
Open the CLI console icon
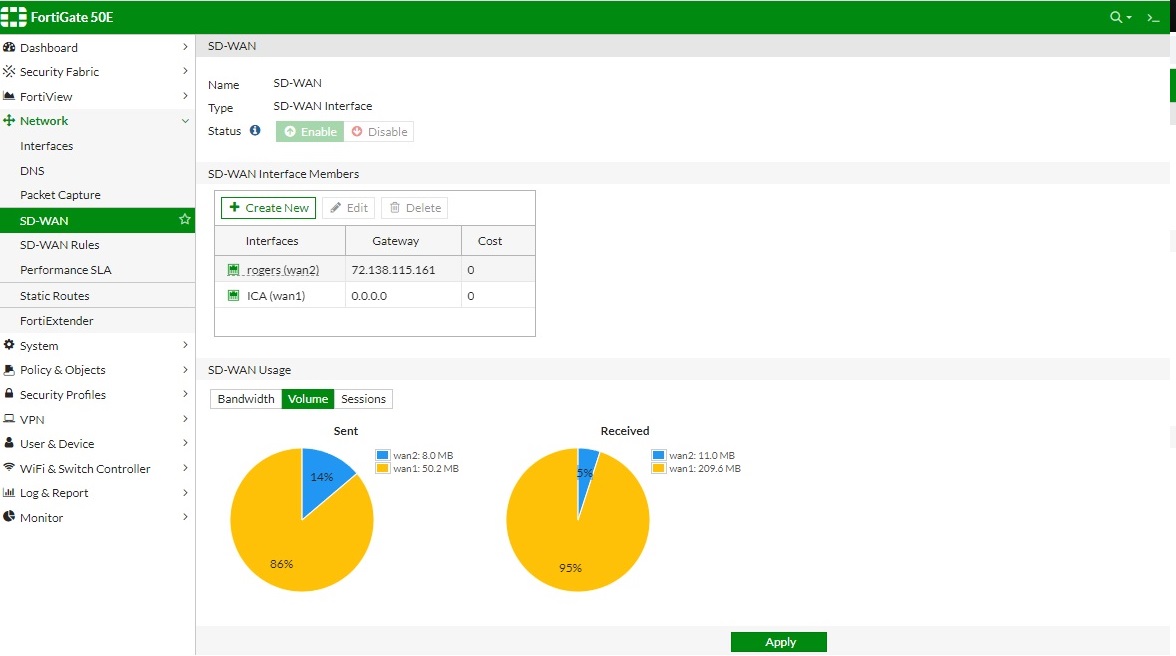point(1154,17)
